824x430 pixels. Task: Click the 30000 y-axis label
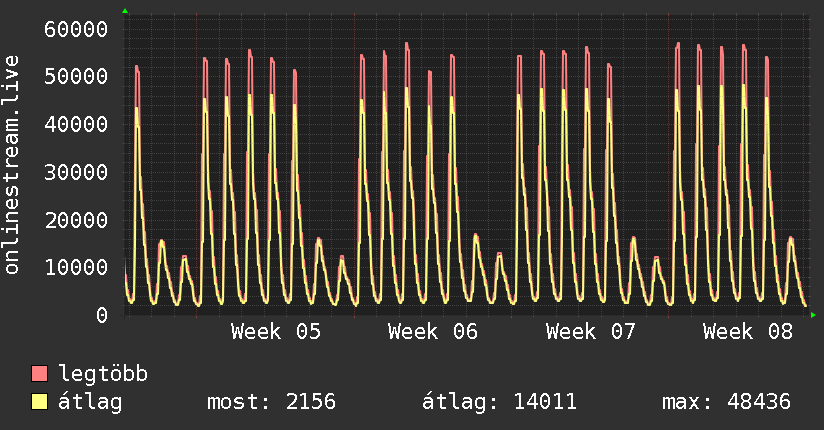coord(77,172)
